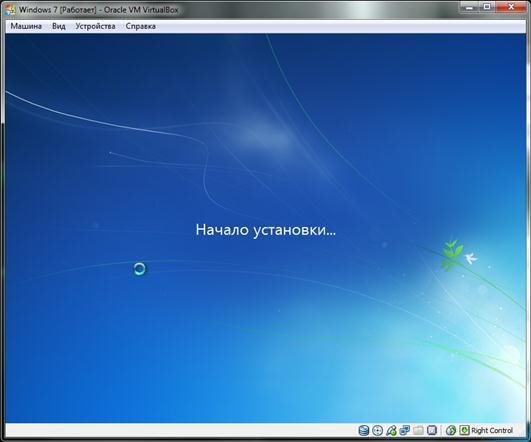Click the VirtualBox icon in title bar

10,9
